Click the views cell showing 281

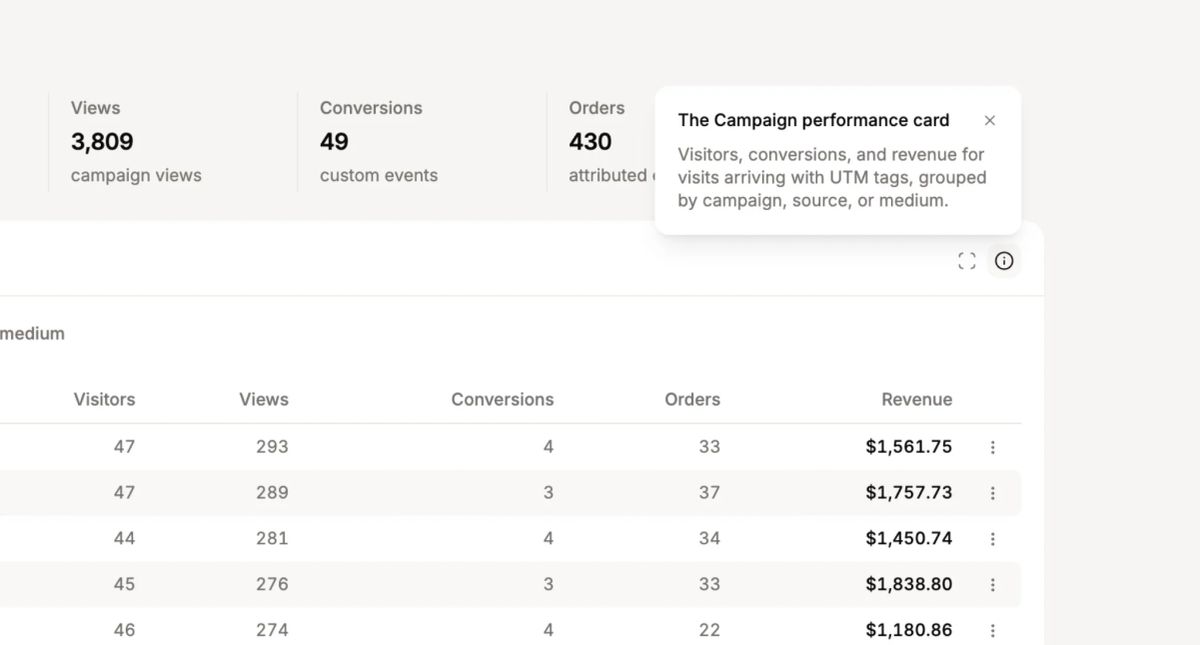[x=272, y=539]
